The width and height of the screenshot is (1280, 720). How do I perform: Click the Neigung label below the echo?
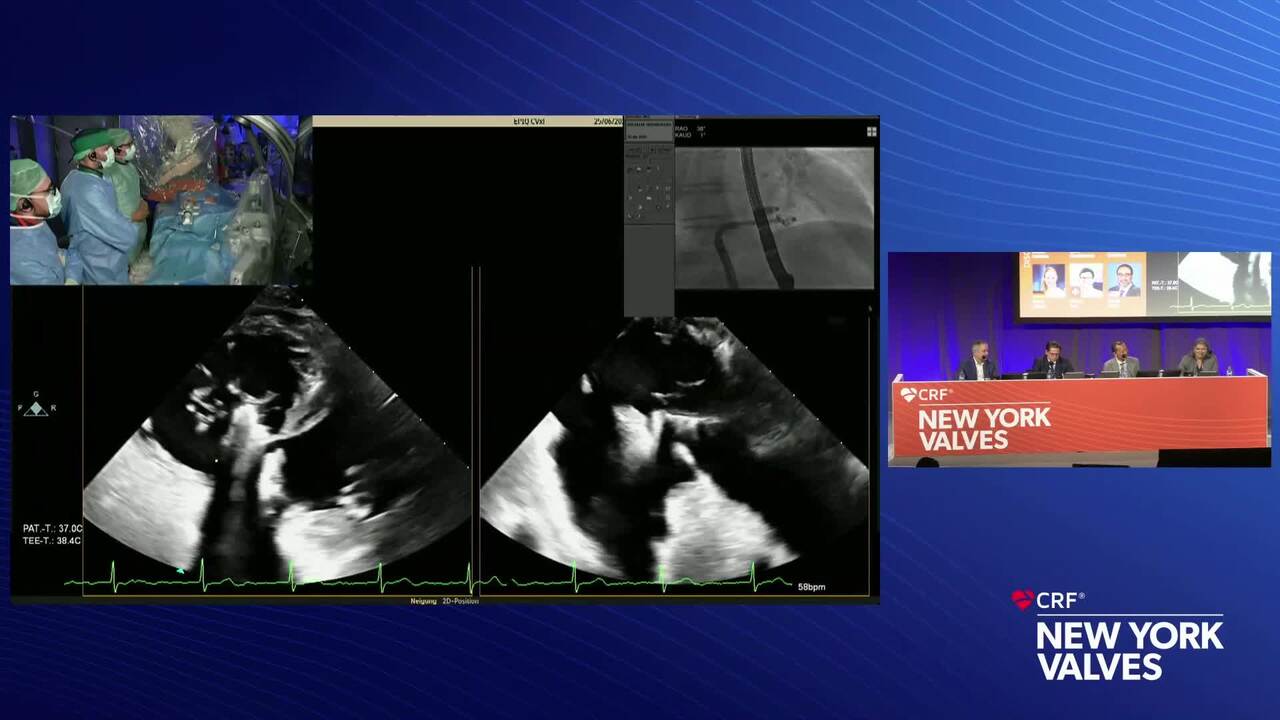pos(424,601)
